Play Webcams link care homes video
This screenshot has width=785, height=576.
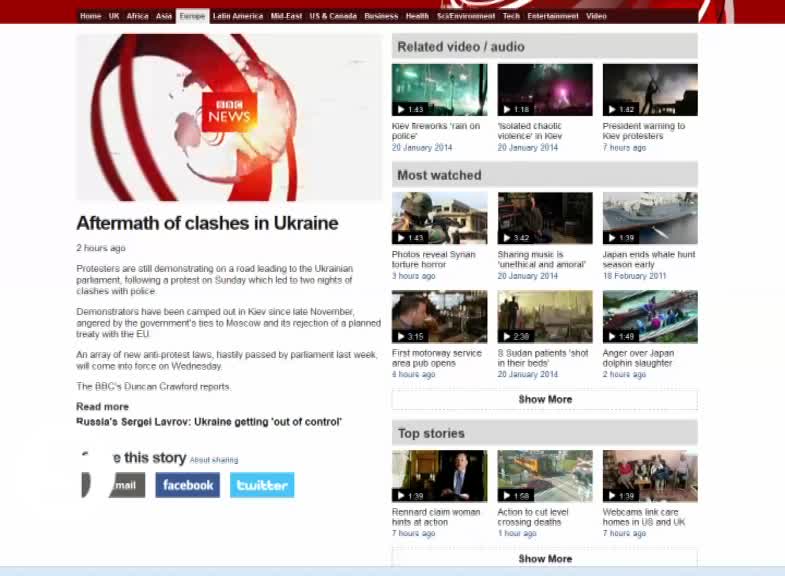pos(650,476)
